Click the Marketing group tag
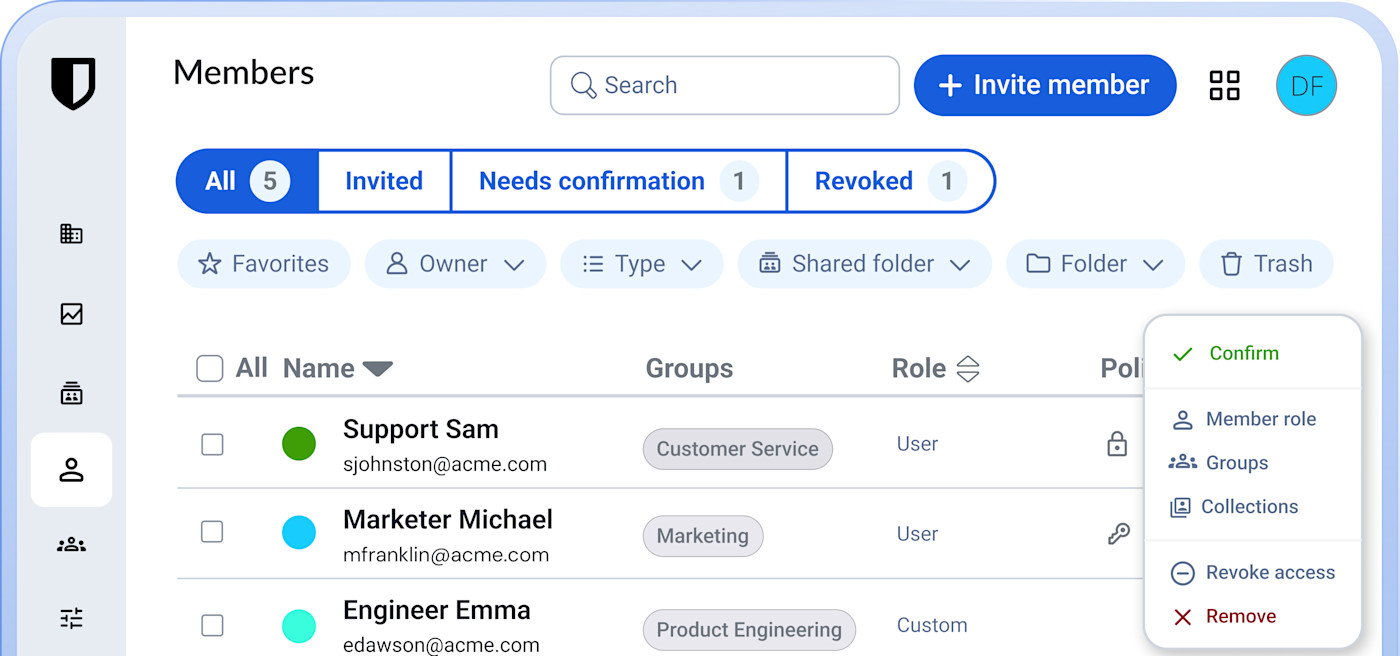The image size is (1400, 656). 703,536
